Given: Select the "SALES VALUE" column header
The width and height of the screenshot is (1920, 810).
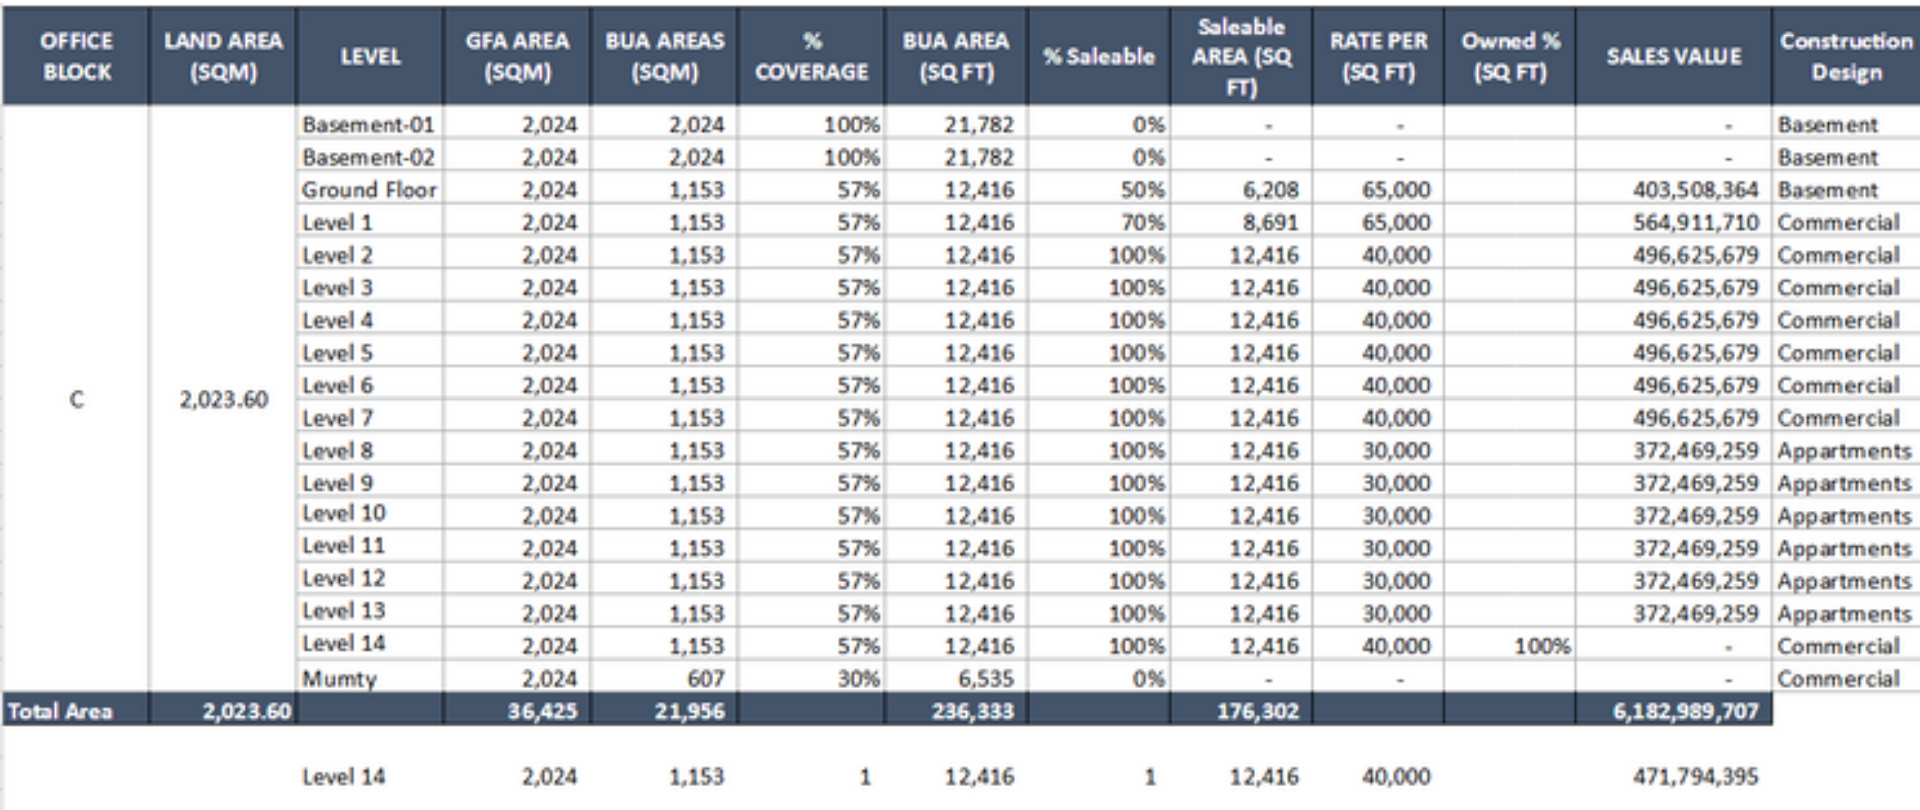Looking at the screenshot, I should [x=1674, y=56].
